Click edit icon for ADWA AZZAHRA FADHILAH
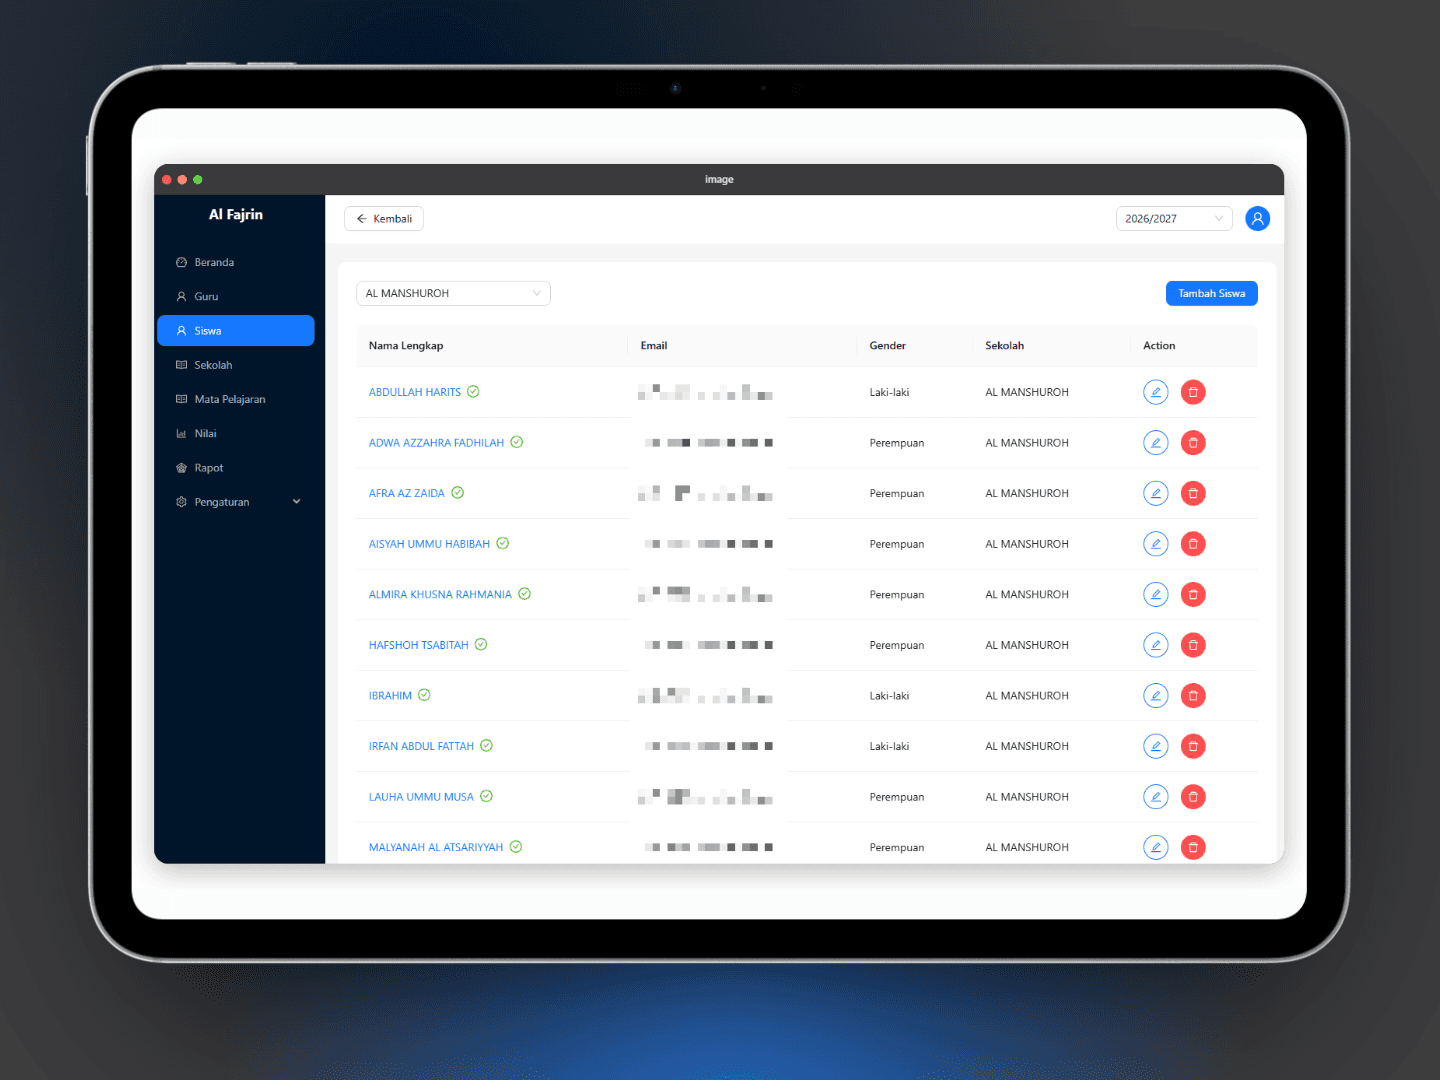Screen dimensions: 1440x1080 pyautogui.click(x=1155, y=443)
